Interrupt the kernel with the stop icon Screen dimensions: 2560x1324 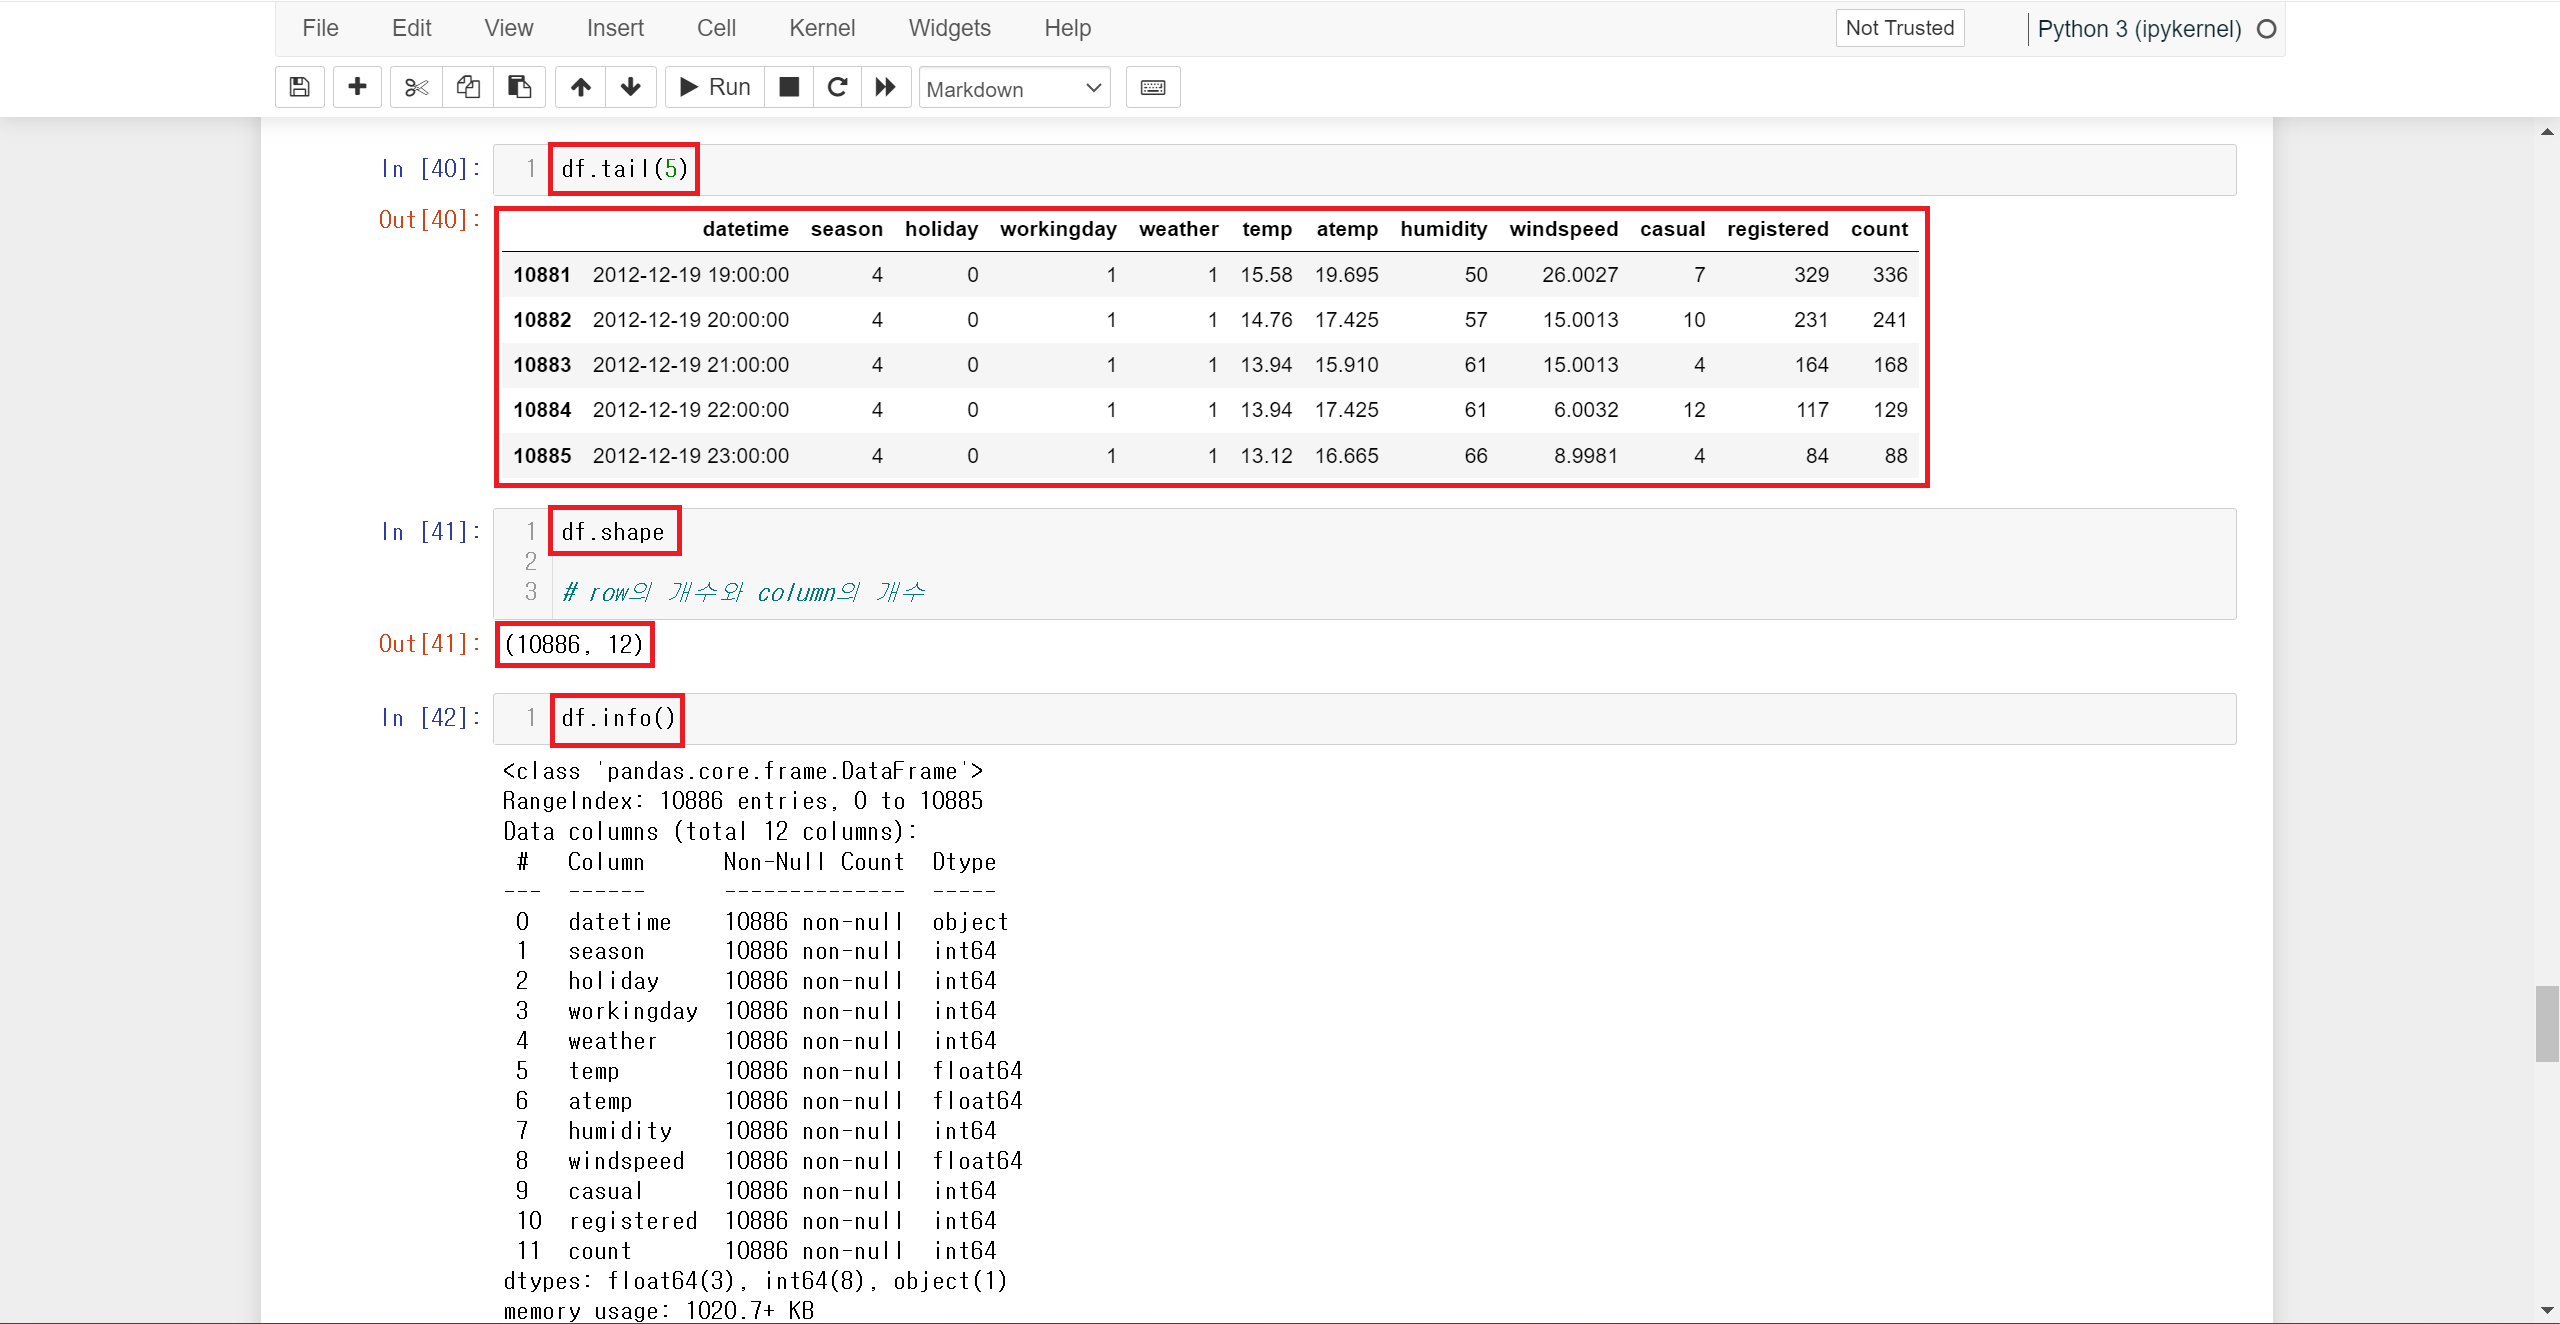pos(789,87)
